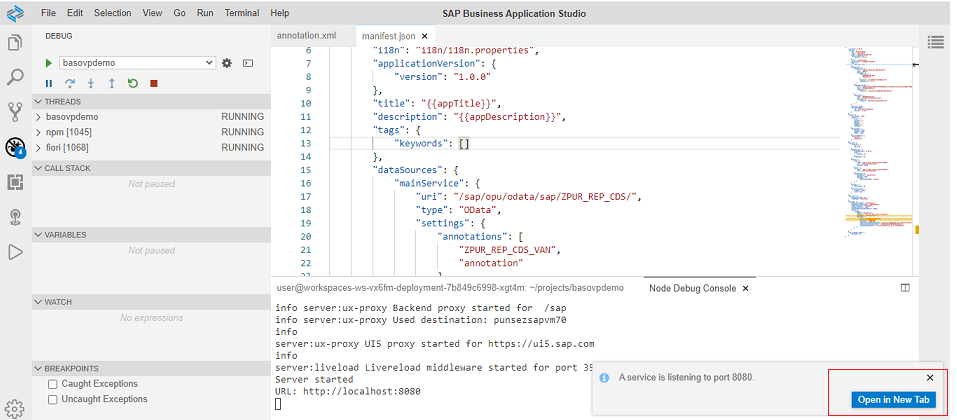Open the Terminal menu

(242, 13)
